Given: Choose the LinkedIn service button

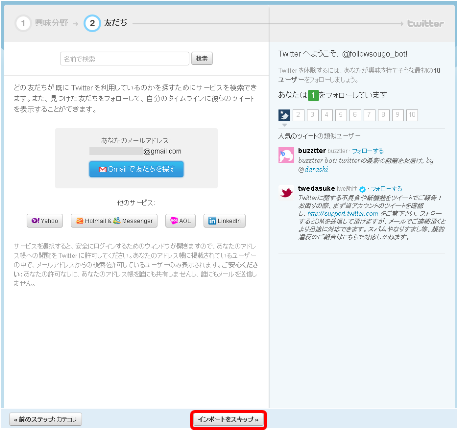Looking at the screenshot, I should (224, 221).
